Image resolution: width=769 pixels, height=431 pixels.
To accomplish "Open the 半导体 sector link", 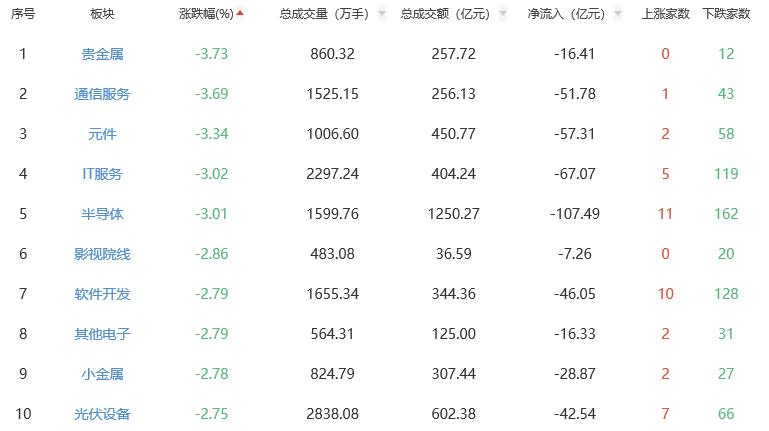I will click(x=102, y=213).
